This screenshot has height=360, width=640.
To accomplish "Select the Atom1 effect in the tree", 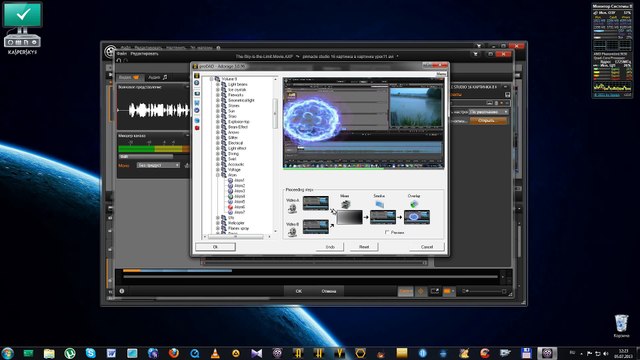I will (x=239, y=180).
